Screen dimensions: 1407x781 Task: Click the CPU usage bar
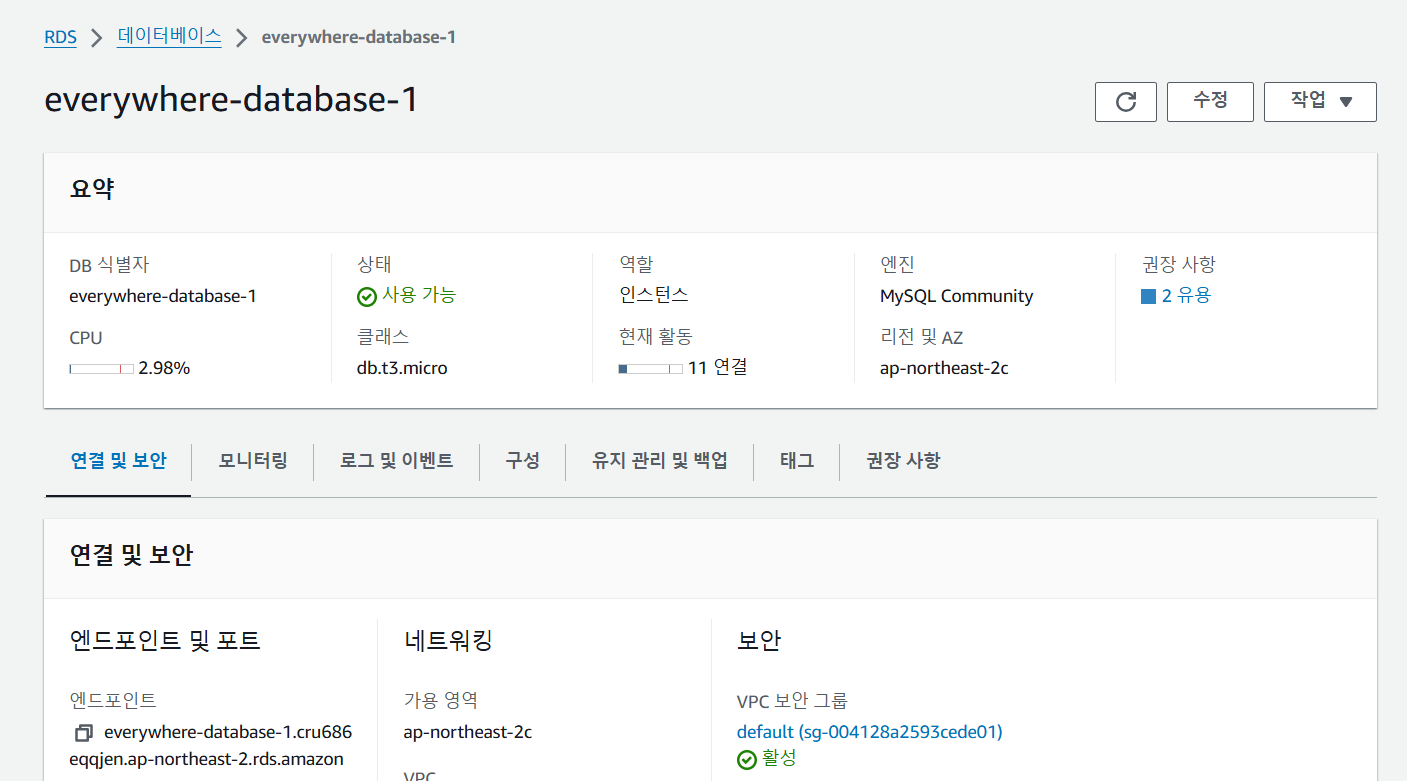pos(101,369)
